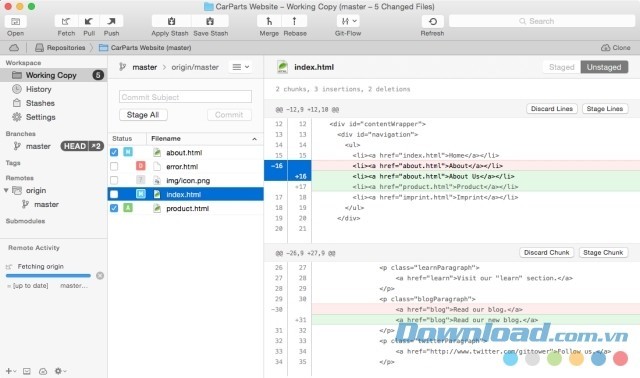Select removed line -16 in the diff

pyautogui.click(x=452, y=166)
